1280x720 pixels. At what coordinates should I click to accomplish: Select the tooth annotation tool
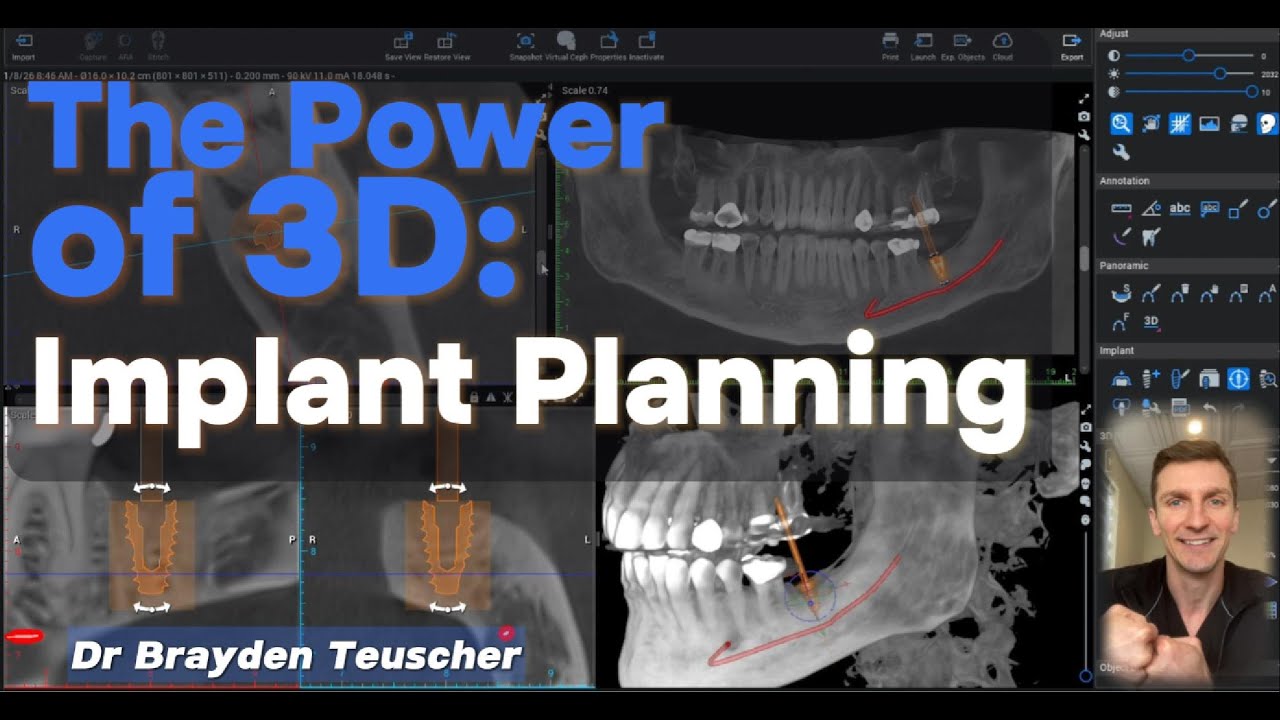1151,237
